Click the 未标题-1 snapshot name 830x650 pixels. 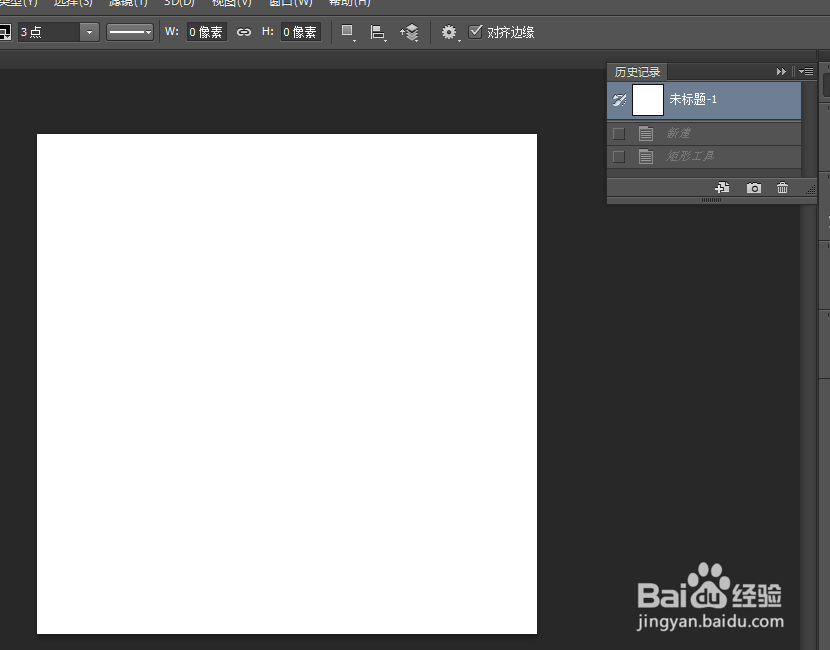coord(693,100)
